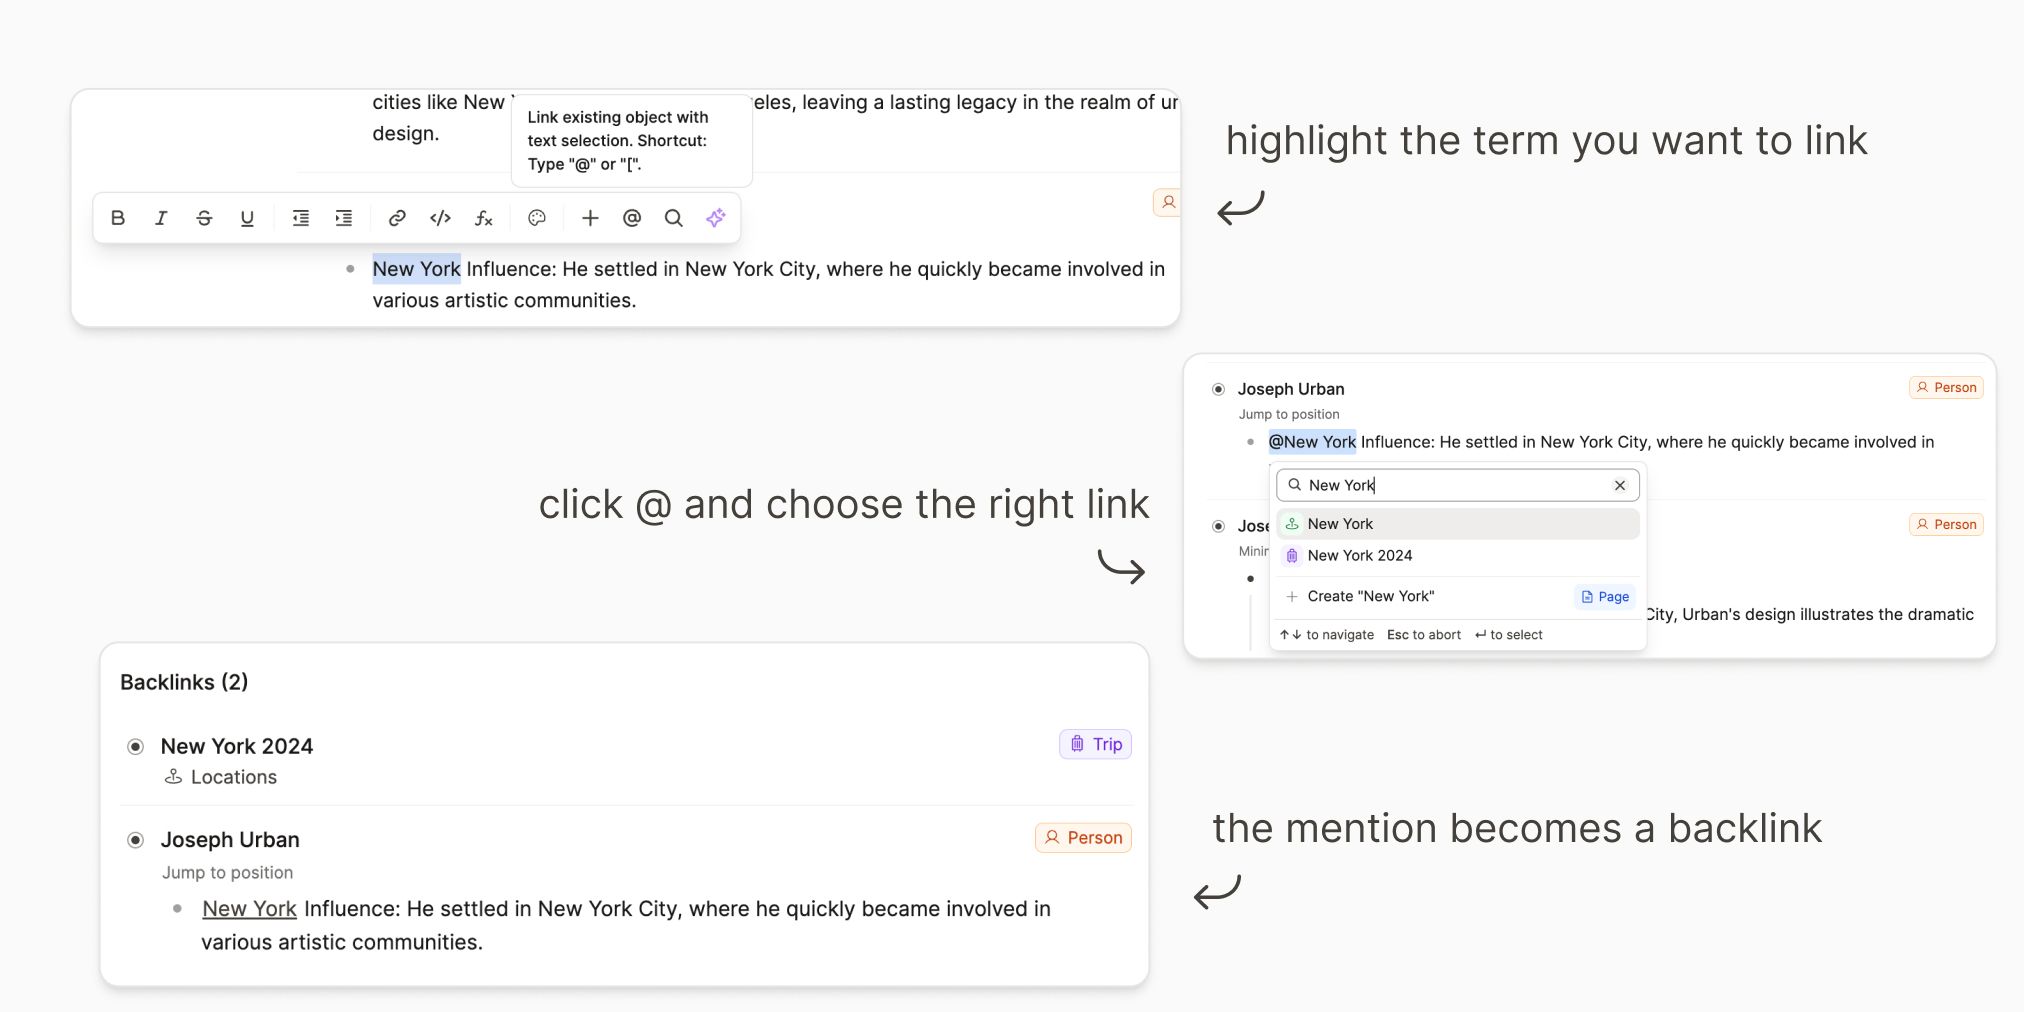The image size is (2024, 1012).
Task: Insert a formula via the fx icon
Action: [x=484, y=217]
